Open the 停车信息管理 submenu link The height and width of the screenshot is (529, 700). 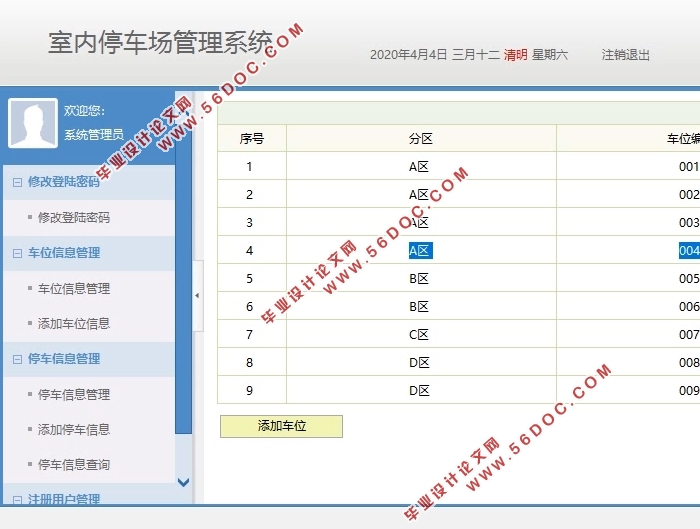click(x=74, y=394)
